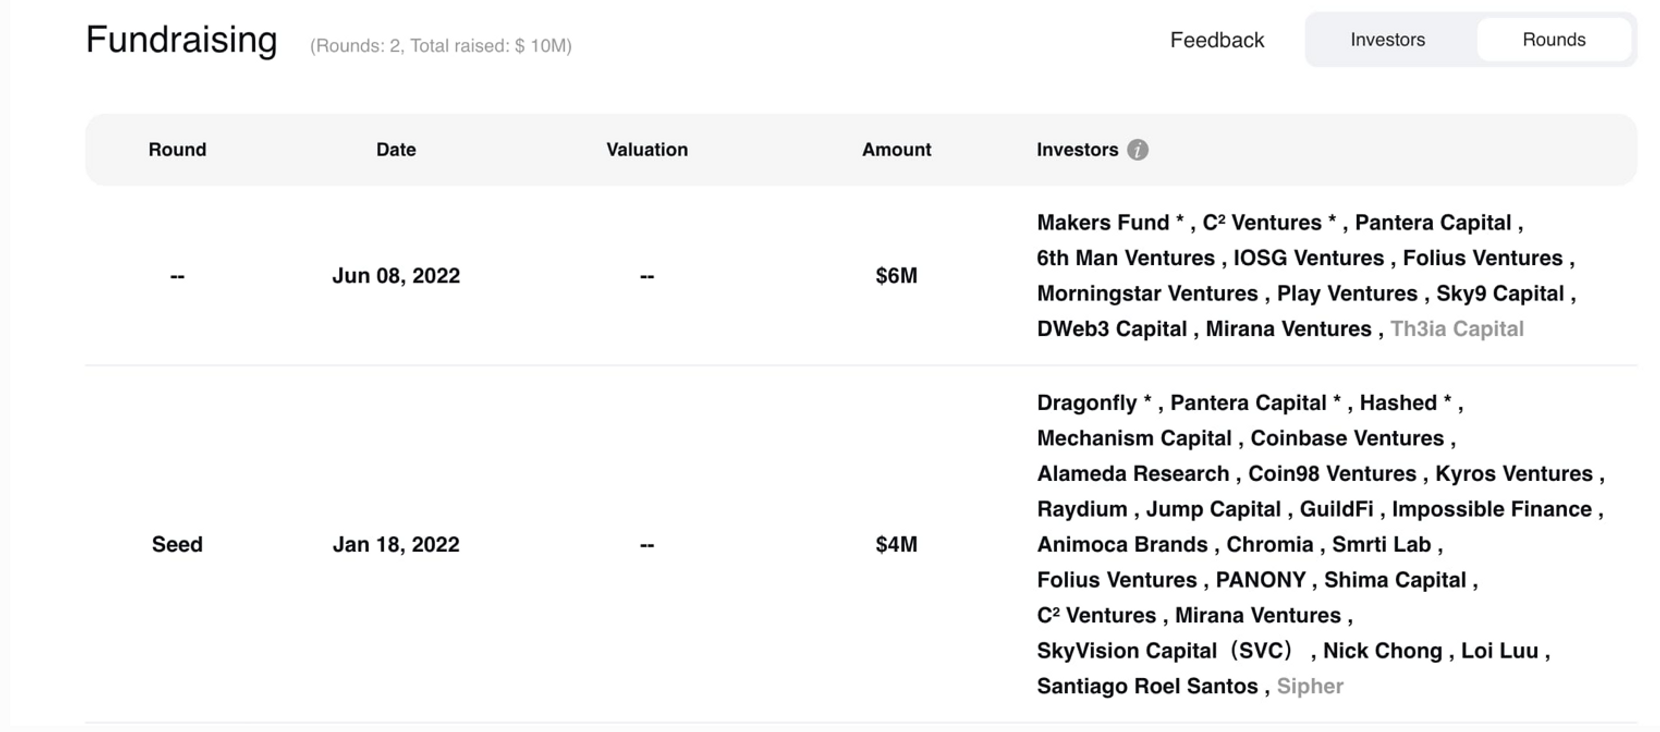Open Santiago Roel Santos investor link
Viewport: 1660px width, 732px height.
(x=1147, y=687)
